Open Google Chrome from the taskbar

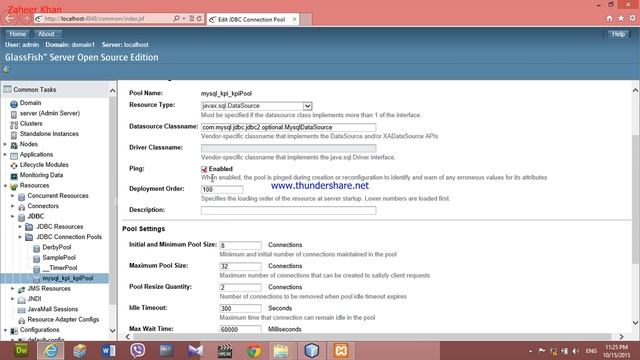coord(253,351)
